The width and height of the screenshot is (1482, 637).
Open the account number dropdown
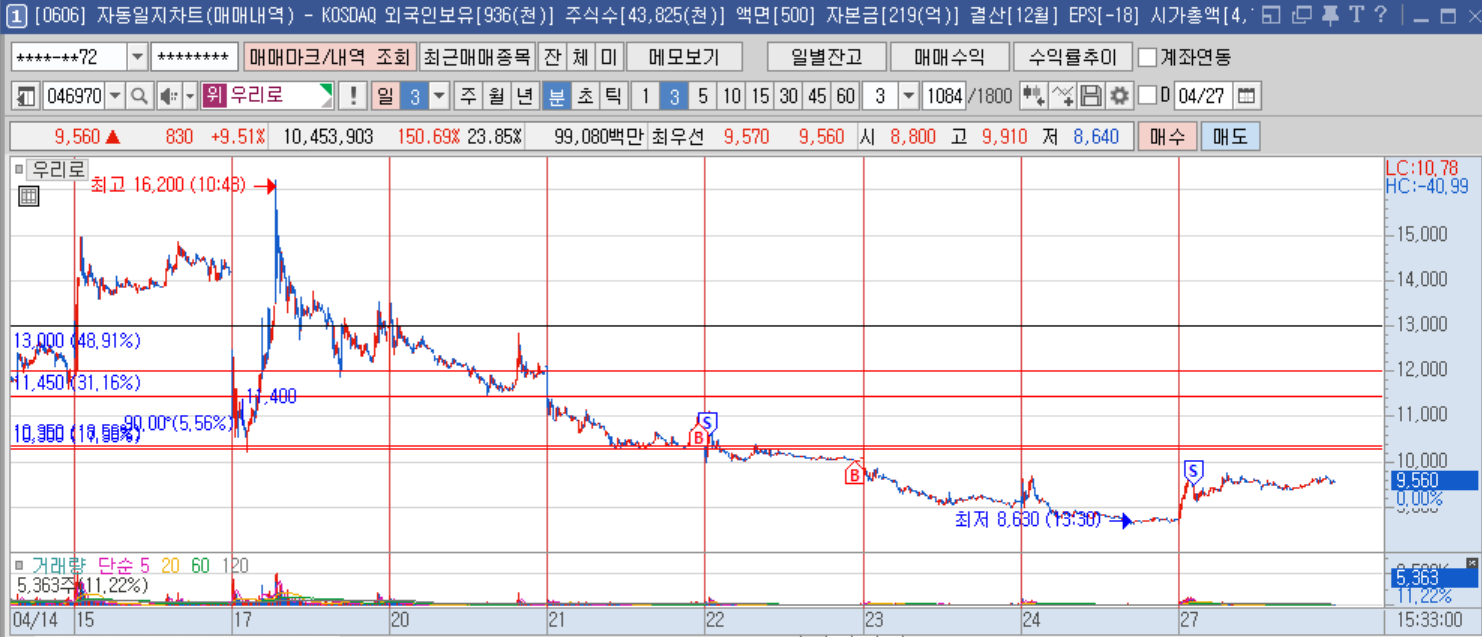pyautogui.click(x=137, y=57)
